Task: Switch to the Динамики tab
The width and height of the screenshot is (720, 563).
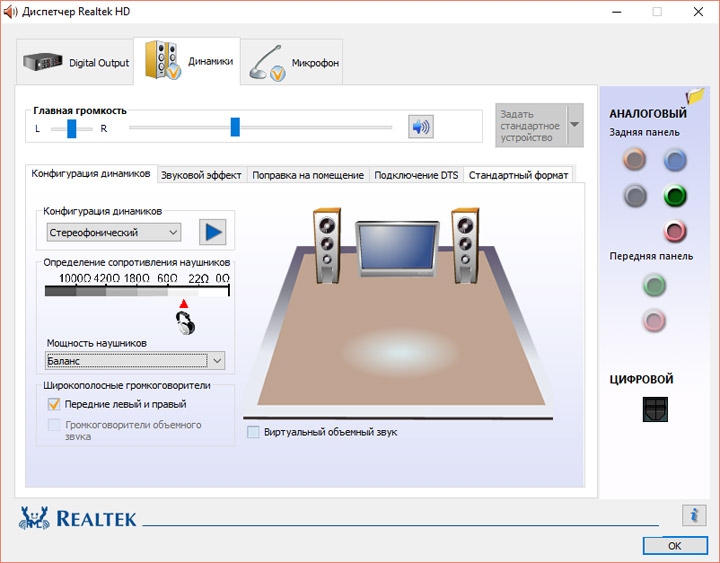Action: [187, 61]
